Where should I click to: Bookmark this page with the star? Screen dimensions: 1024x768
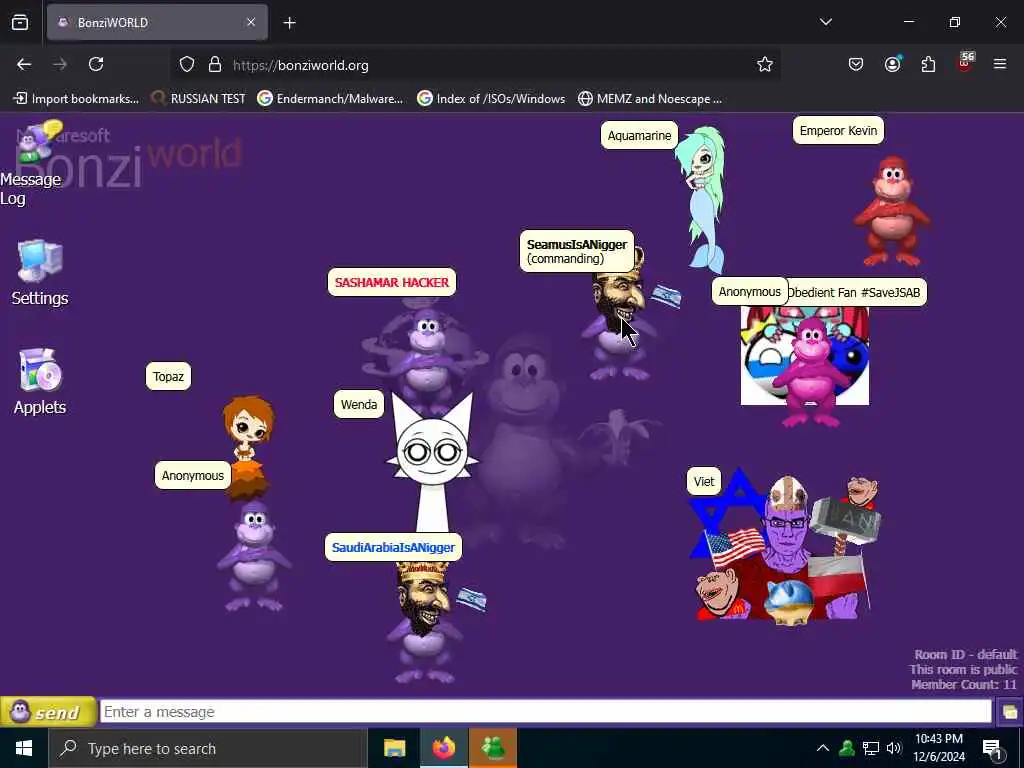point(765,64)
